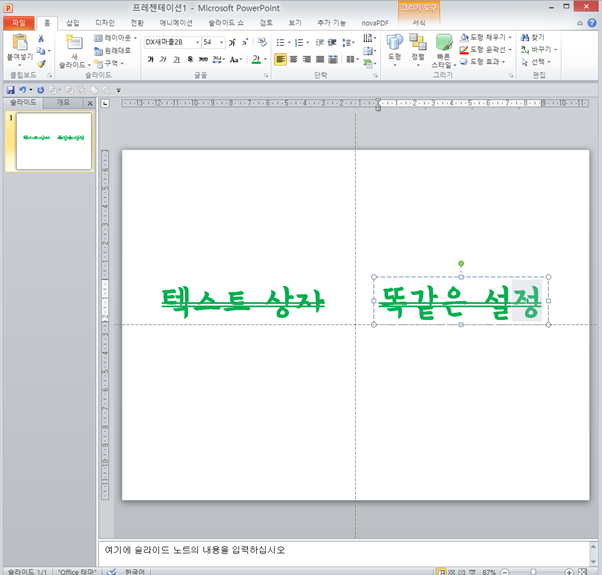Toggle align text left
This screenshot has width=602, height=575.
[x=280, y=59]
